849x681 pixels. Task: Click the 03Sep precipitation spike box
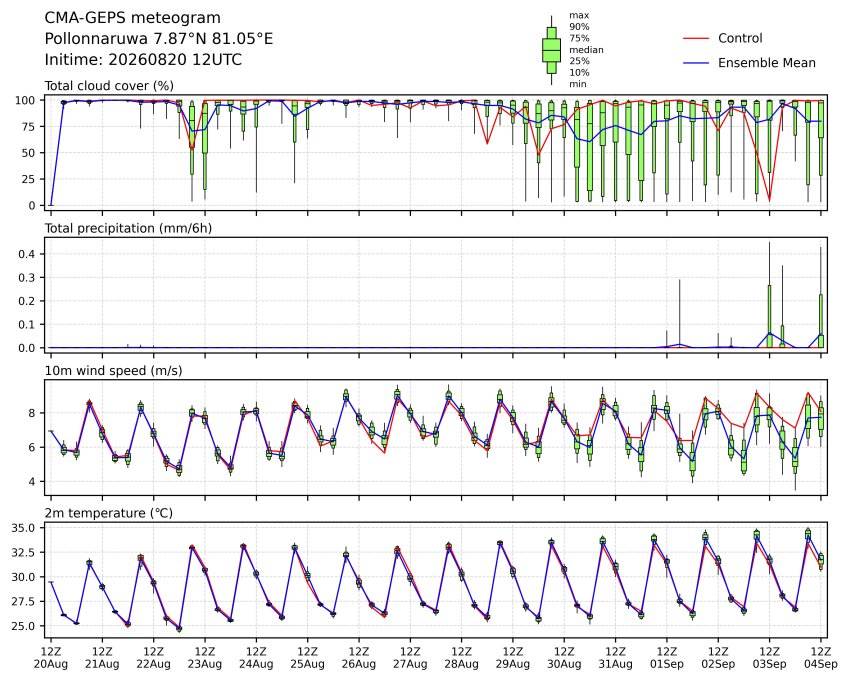[x=769, y=316]
